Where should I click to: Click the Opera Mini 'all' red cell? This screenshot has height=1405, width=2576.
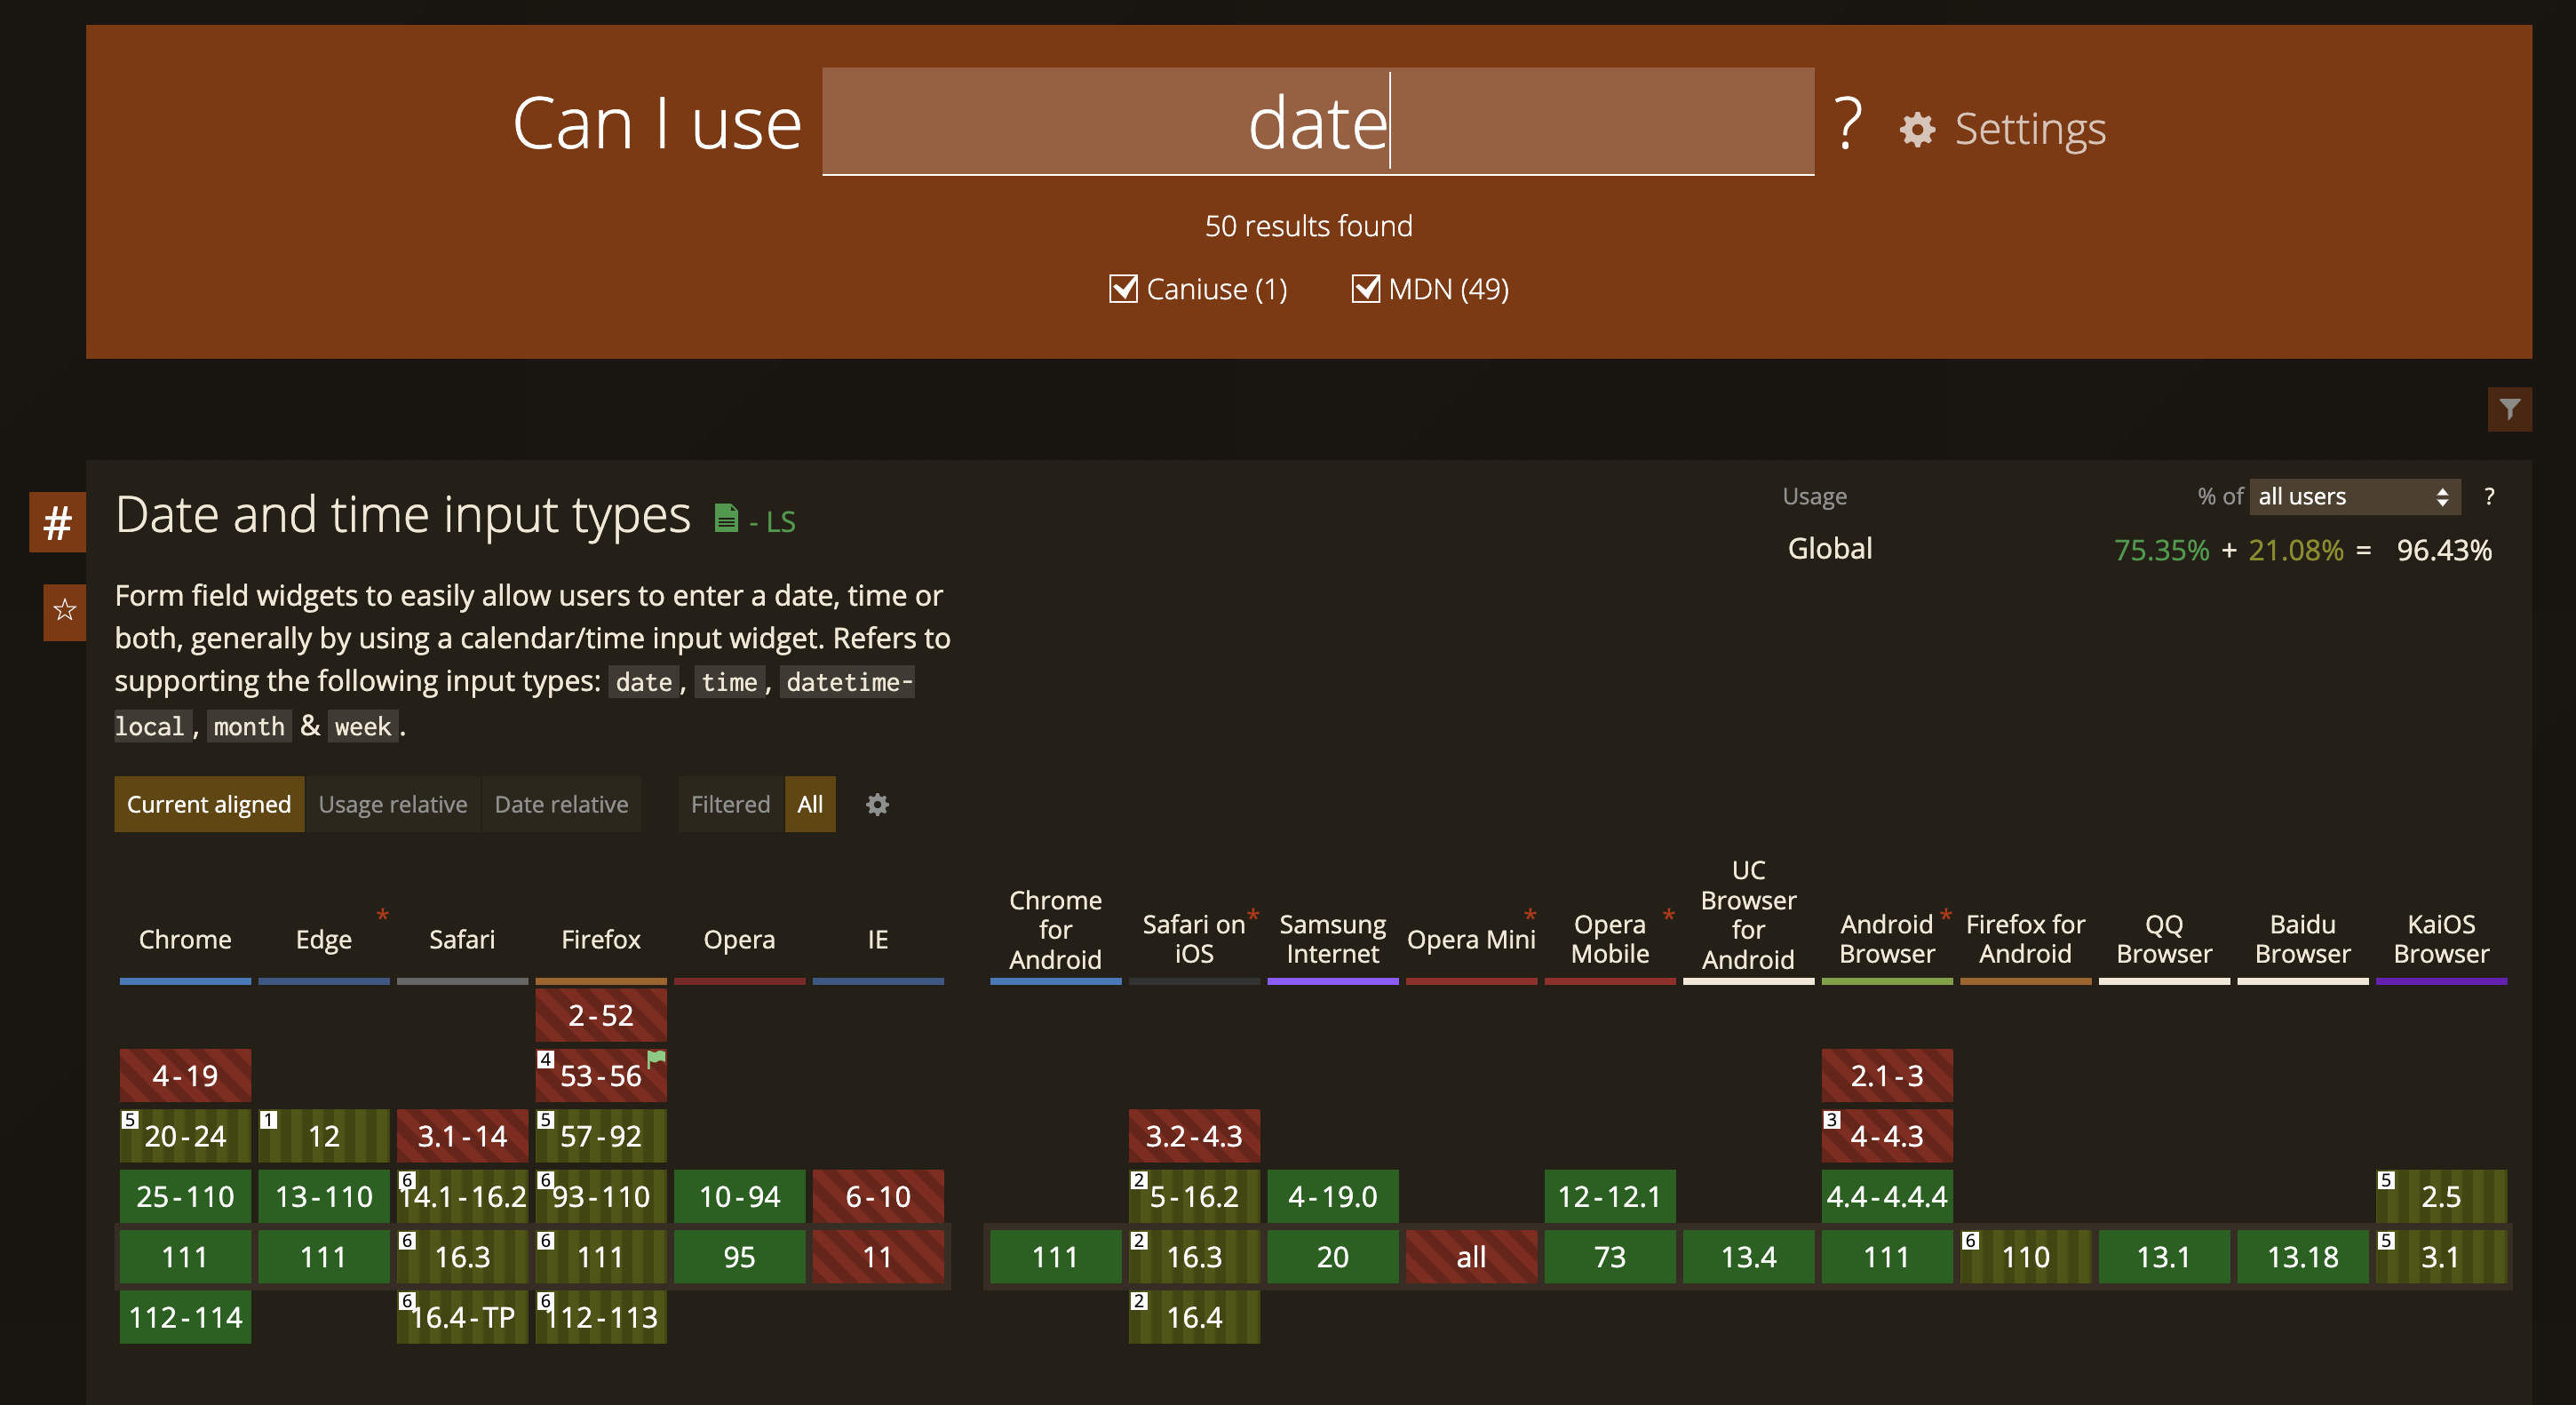[1470, 1257]
